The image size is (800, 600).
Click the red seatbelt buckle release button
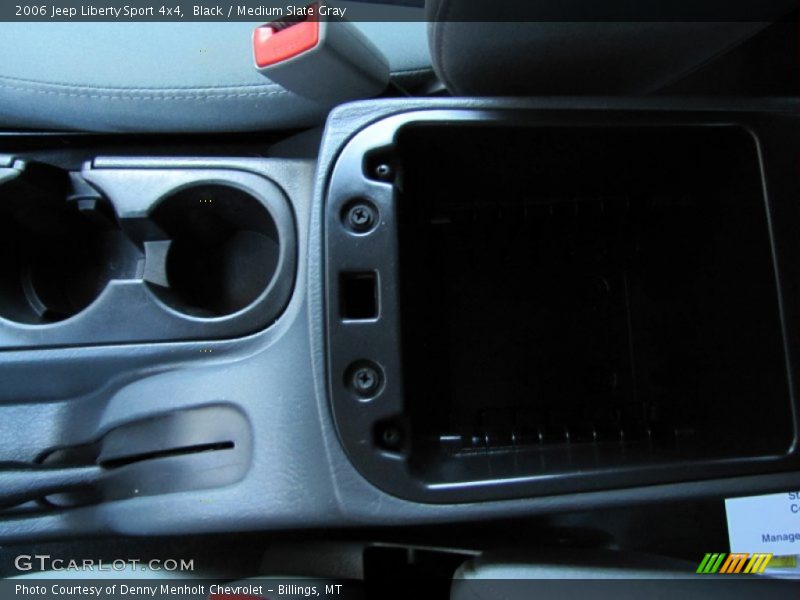[286, 42]
